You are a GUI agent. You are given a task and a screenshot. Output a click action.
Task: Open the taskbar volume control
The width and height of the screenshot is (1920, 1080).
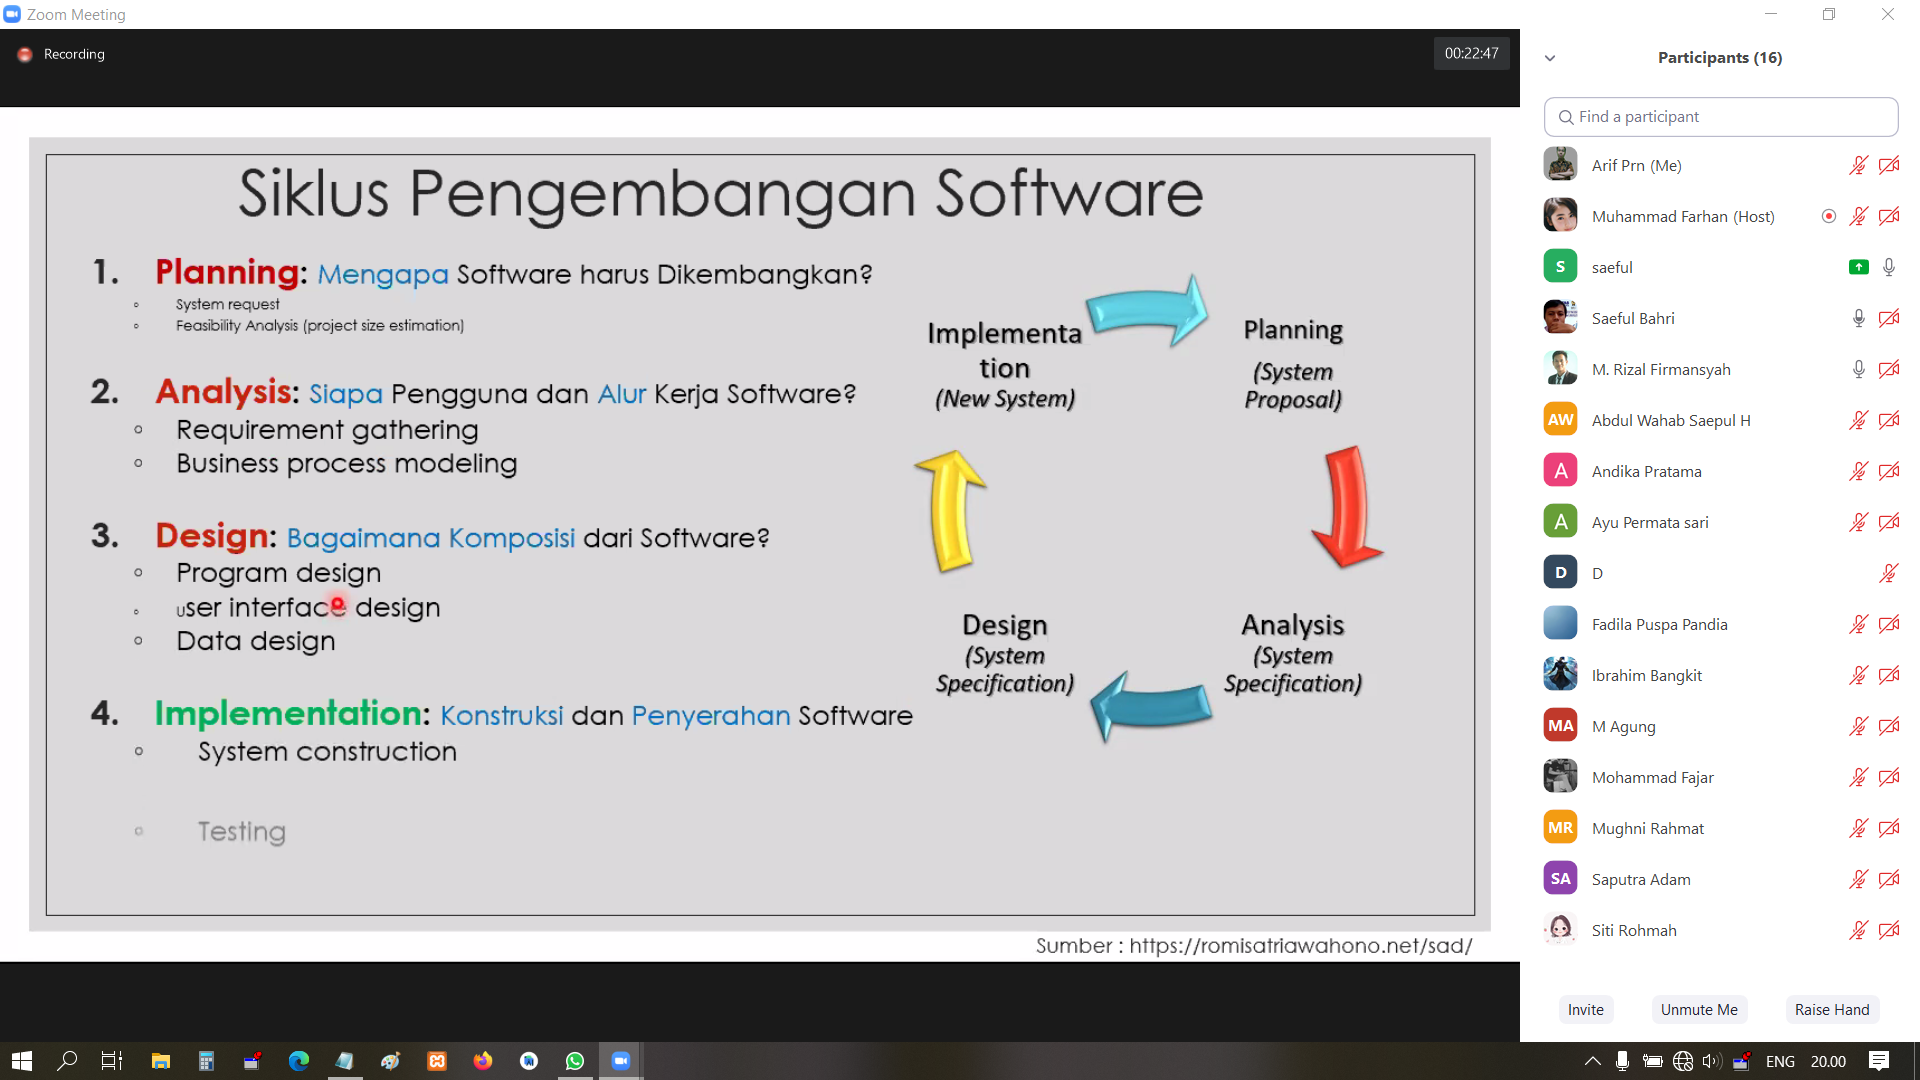(1711, 1061)
